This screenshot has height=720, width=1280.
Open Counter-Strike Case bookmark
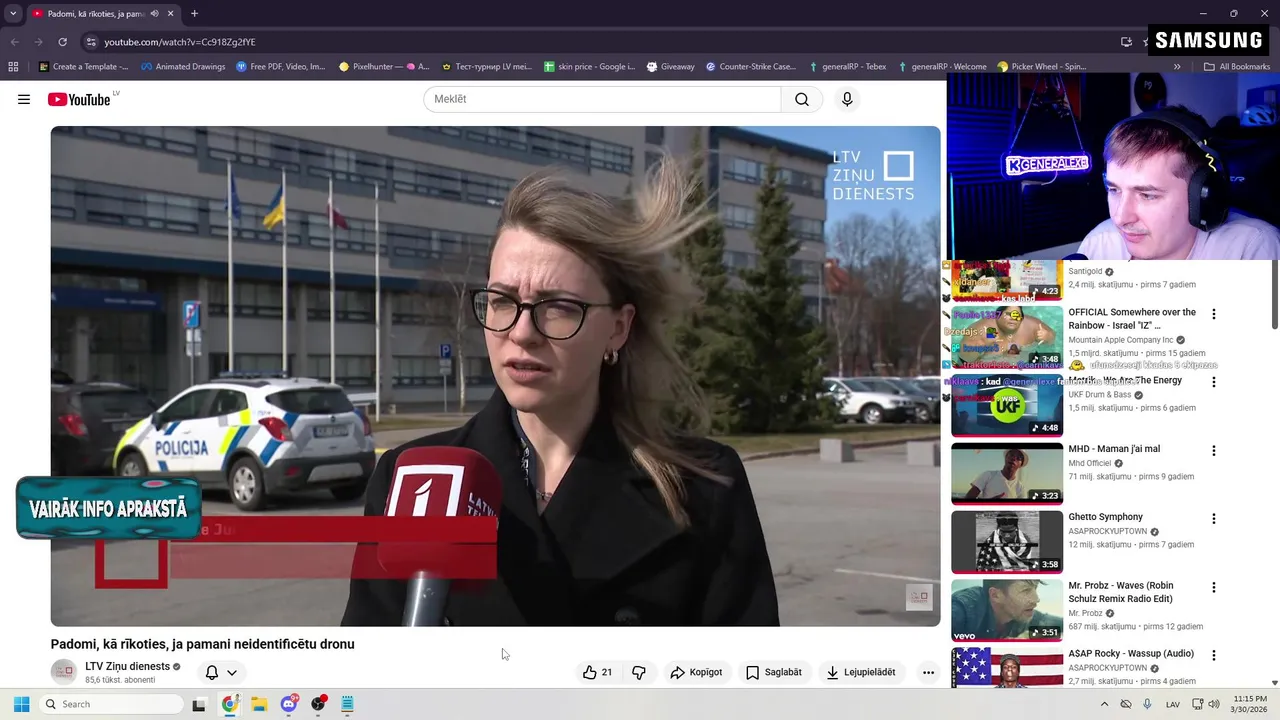(x=751, y=67)
